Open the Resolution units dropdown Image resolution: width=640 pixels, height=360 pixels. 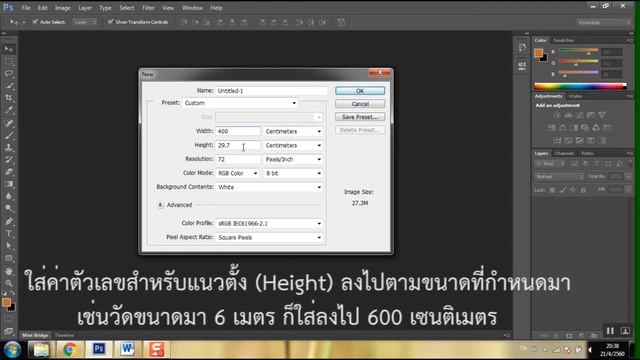[293, 159]
